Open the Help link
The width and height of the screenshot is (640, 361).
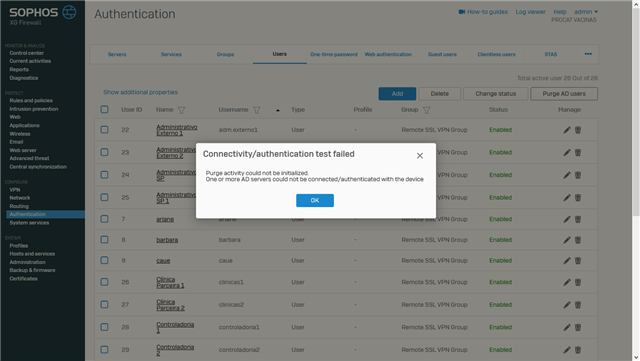point(560,12)
